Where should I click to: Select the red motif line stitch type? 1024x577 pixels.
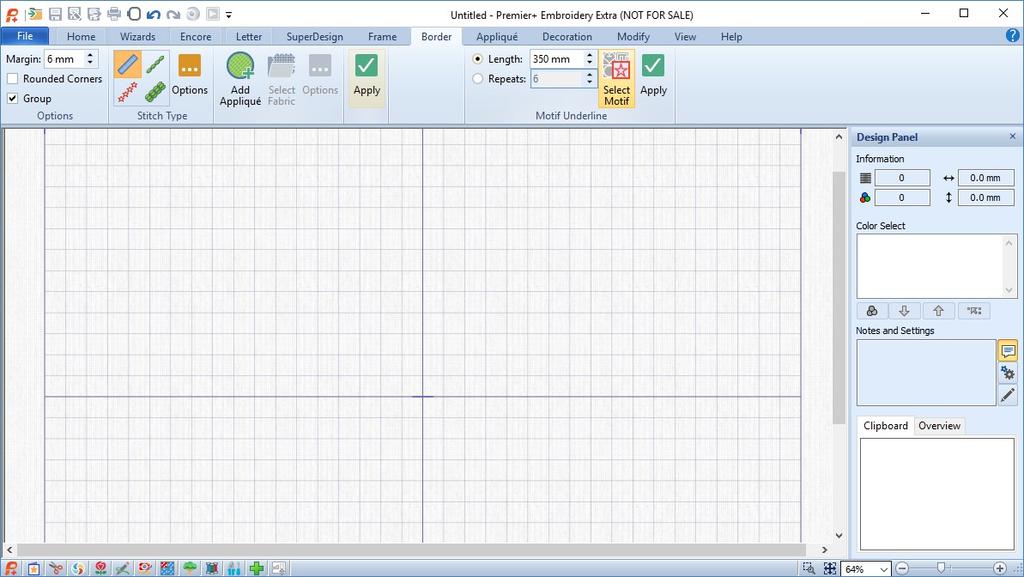(x=127, y=92)
